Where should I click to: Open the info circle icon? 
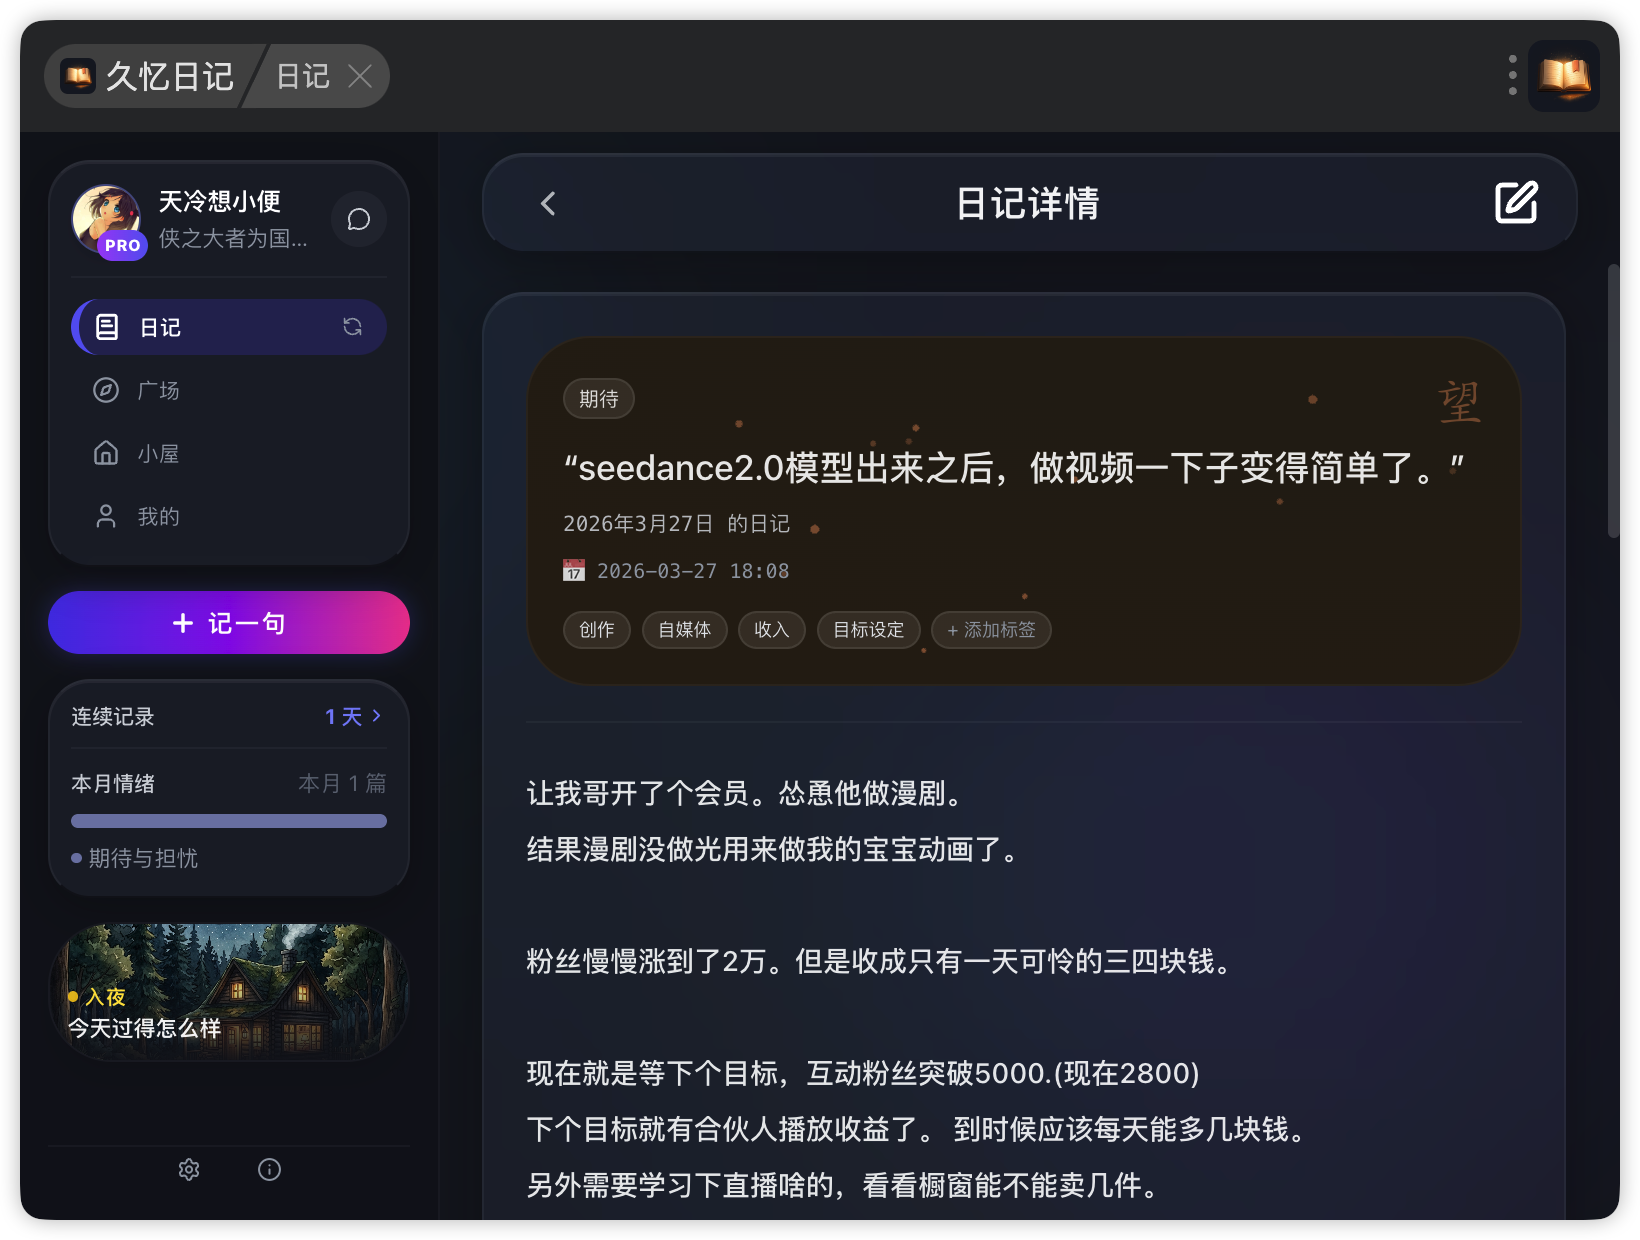(x=269, y=1169)
